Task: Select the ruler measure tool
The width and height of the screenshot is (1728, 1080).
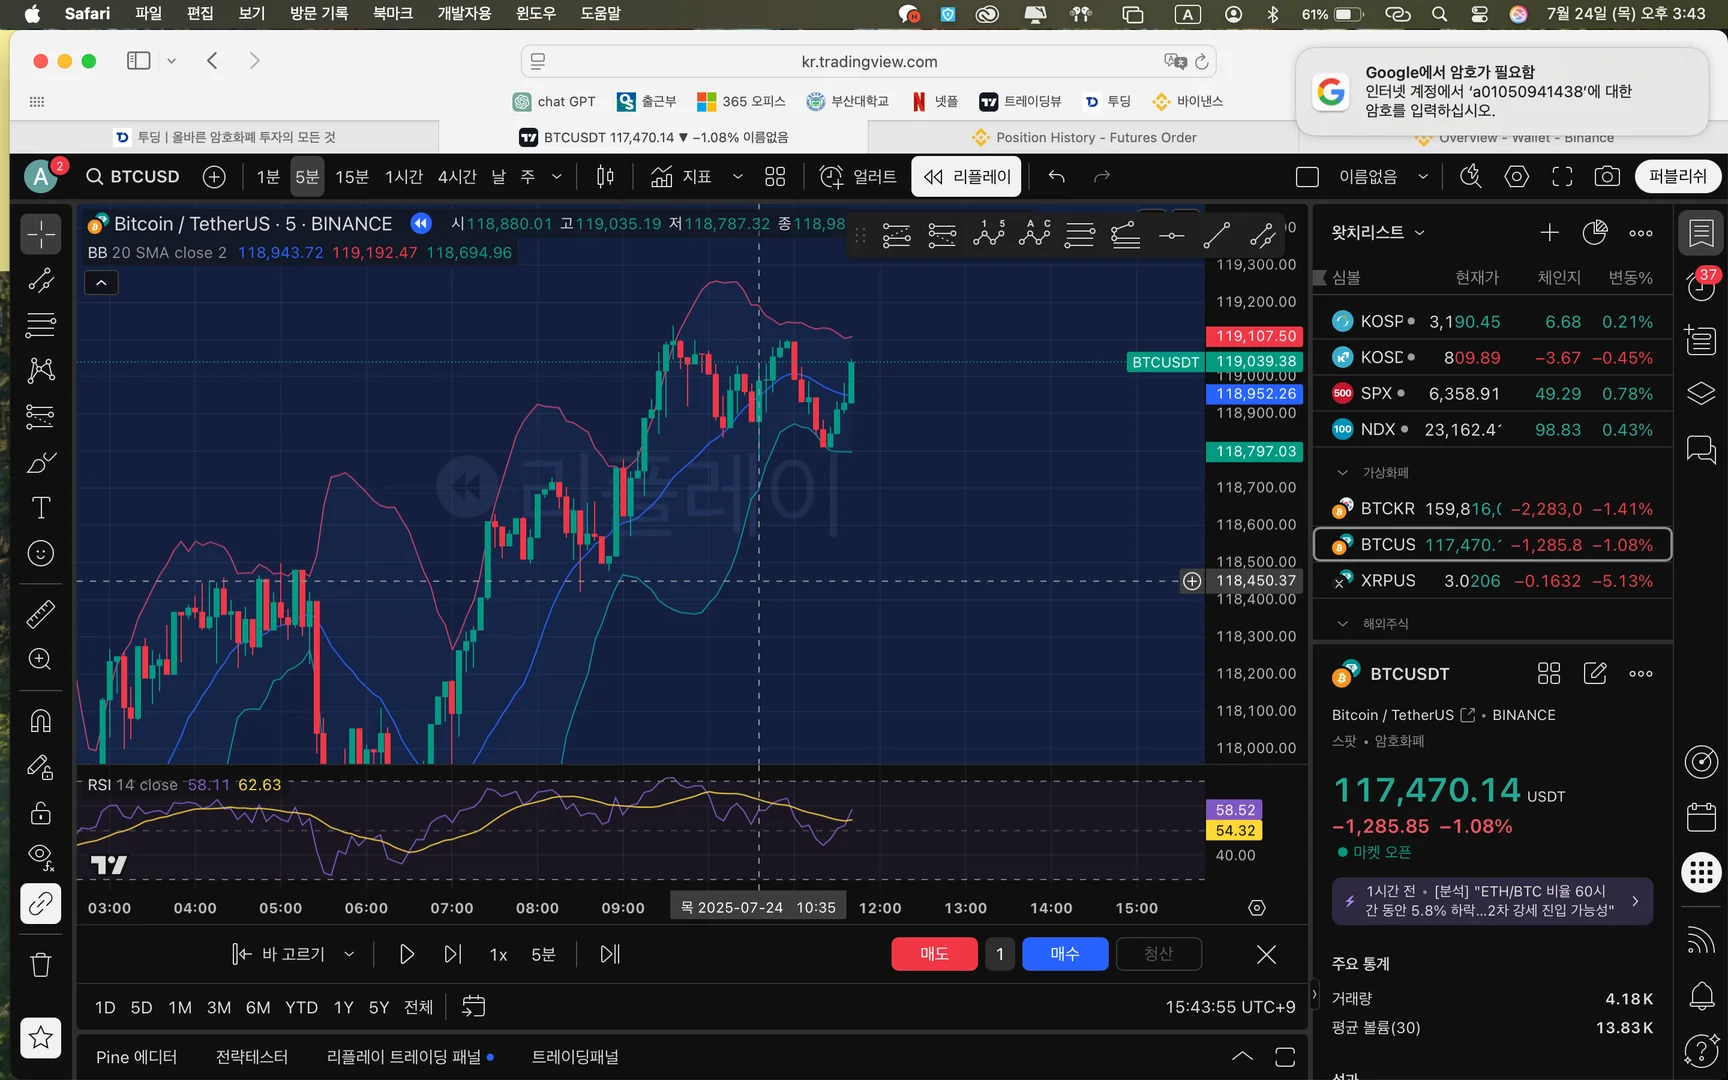Action: [41, 613]
